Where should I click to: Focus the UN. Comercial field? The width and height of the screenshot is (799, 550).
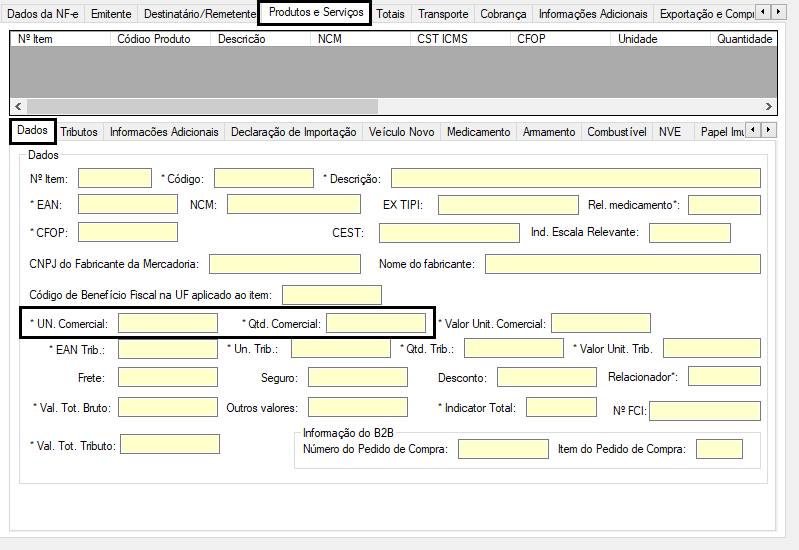pos(168,323)
